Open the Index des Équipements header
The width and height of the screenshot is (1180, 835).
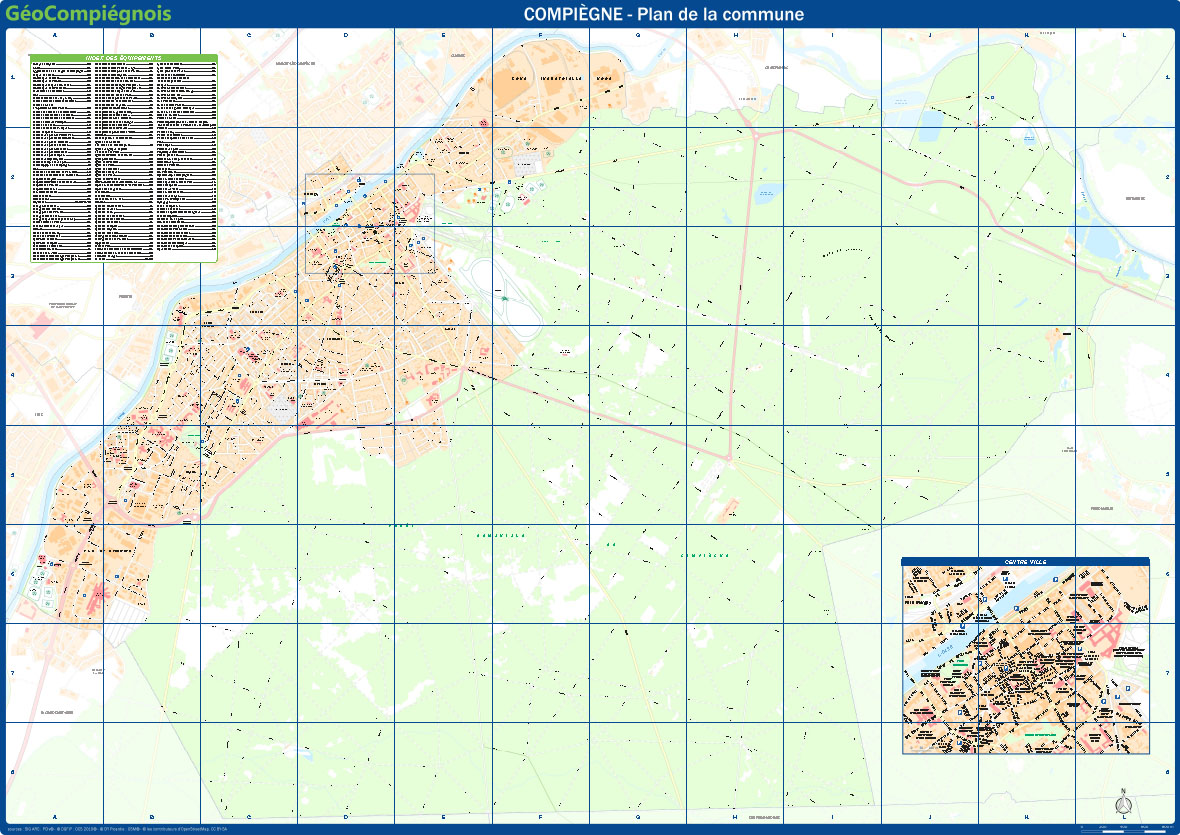tap(124, 58)
